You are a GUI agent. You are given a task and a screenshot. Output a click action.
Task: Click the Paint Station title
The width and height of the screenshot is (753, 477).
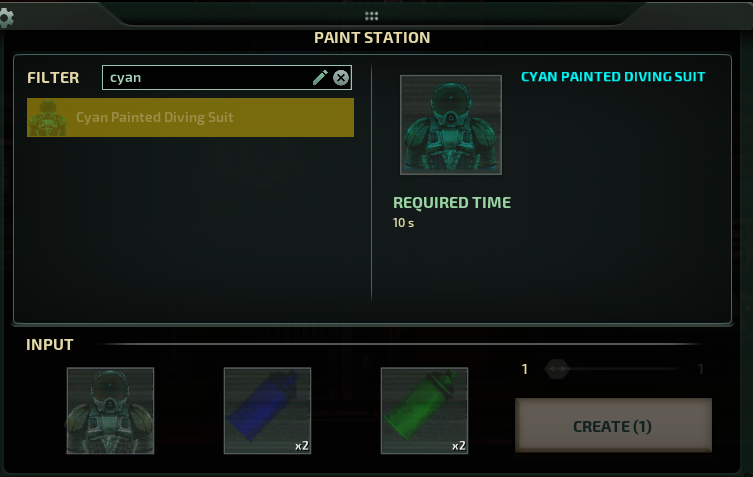(x=372, y=38)
